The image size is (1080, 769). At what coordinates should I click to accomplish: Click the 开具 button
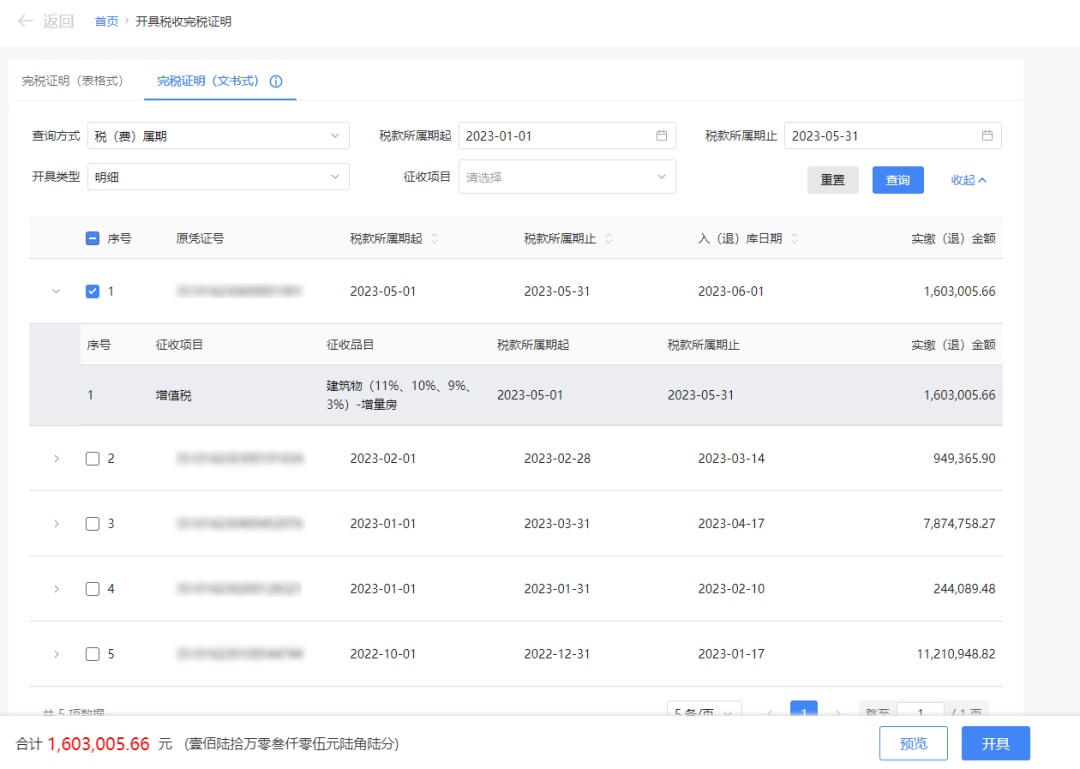coord(995,744)
